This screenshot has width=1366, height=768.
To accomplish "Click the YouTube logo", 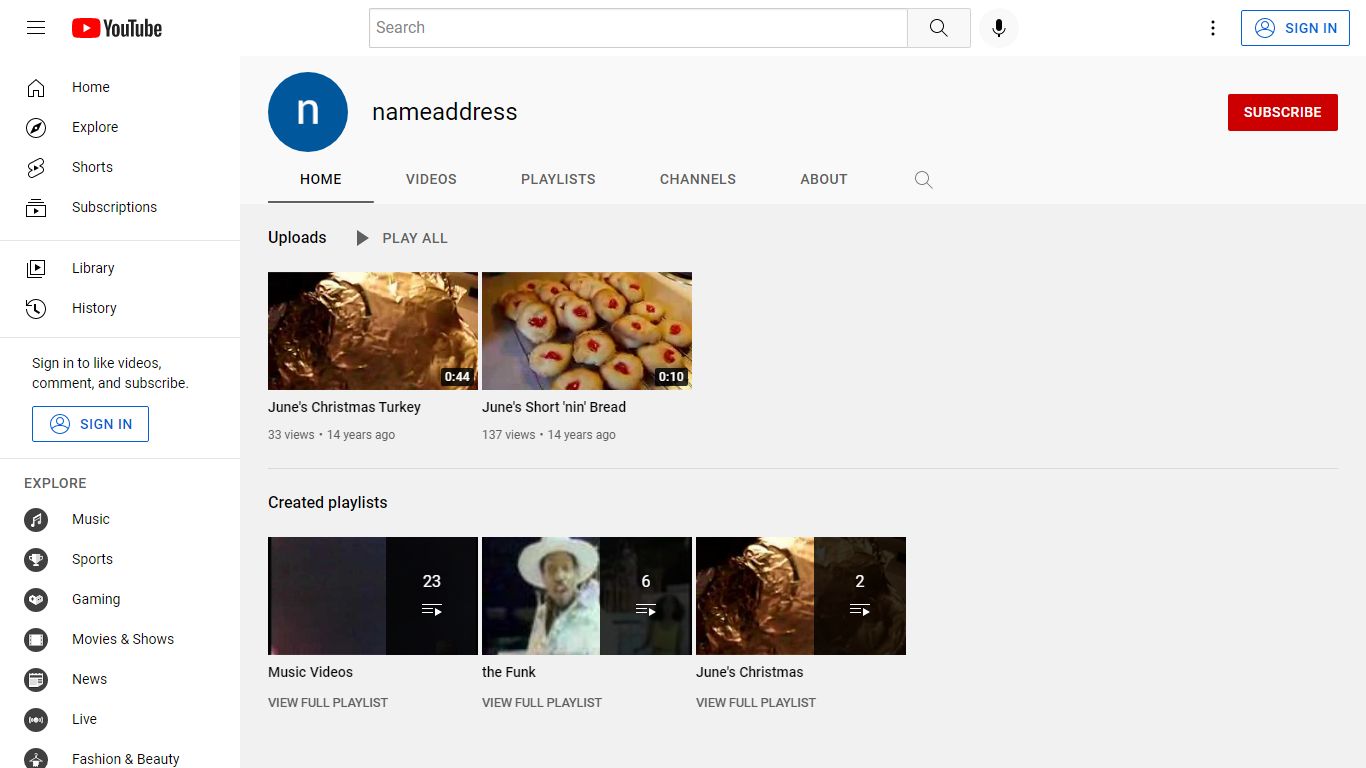I will point(117,28).
